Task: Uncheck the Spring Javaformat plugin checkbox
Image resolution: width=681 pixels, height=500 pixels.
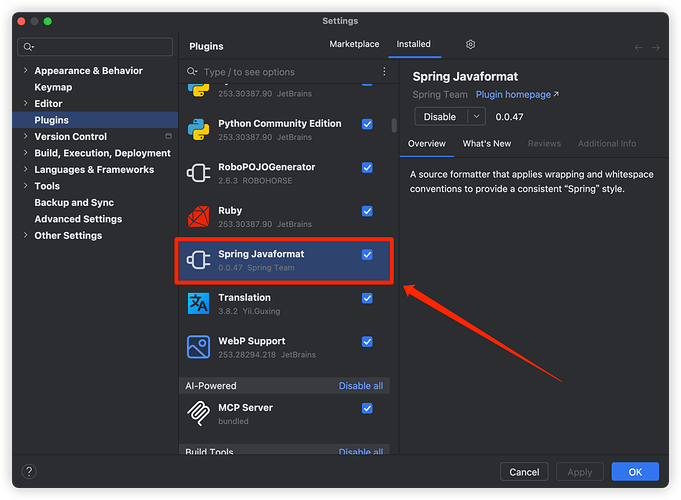Action: (x=367, y=255)
